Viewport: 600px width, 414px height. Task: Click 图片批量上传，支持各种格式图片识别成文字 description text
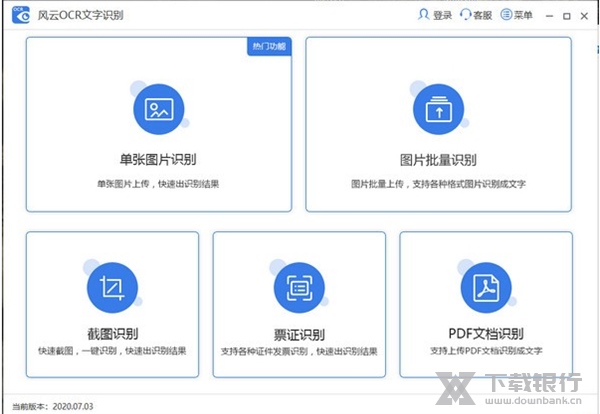tap(439, 184)
